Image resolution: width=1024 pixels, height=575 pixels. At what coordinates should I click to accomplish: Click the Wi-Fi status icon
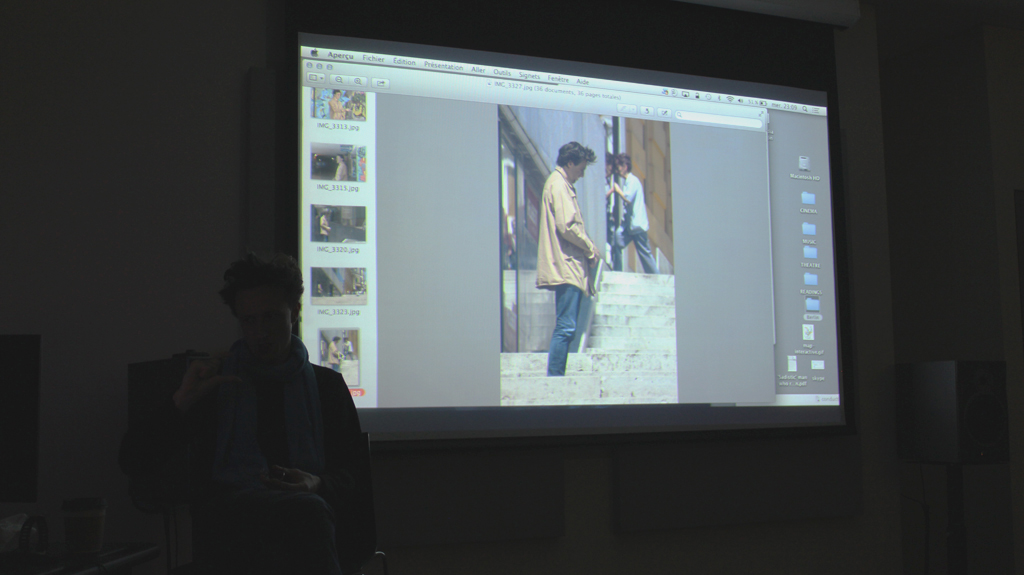coord(729,99)
